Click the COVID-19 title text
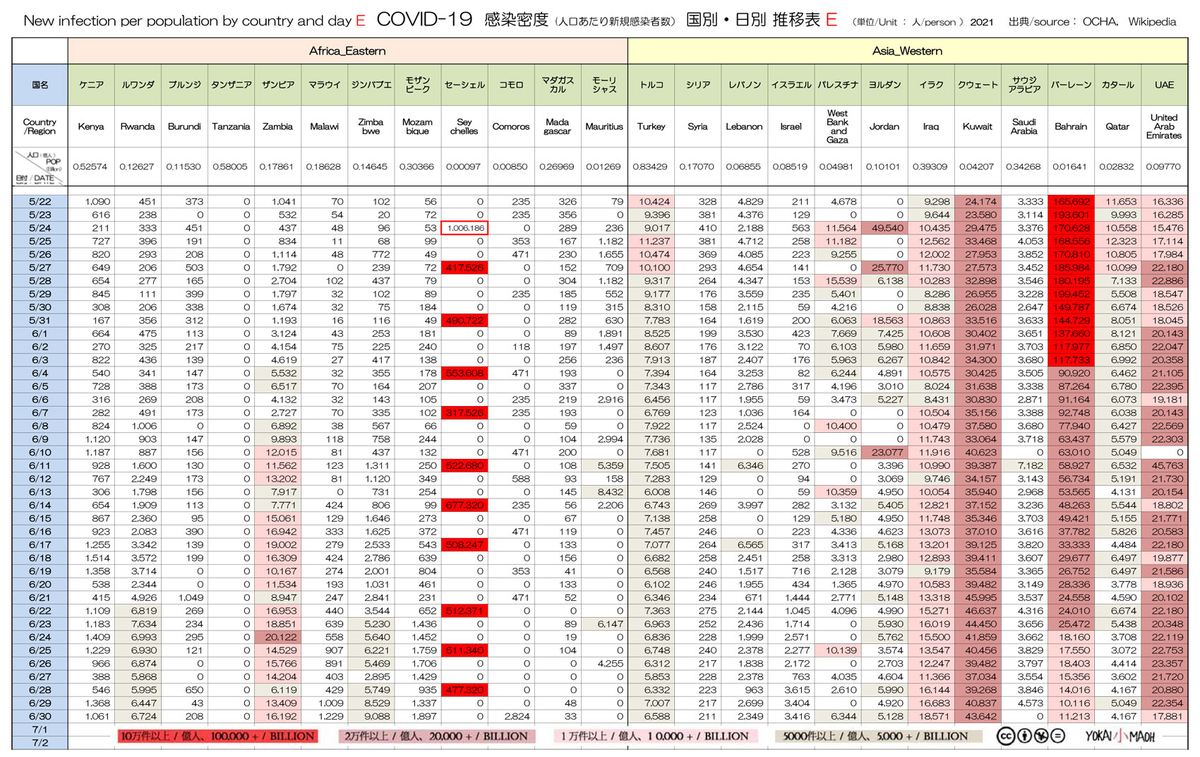1200x757 pixels. coord(426,20)
